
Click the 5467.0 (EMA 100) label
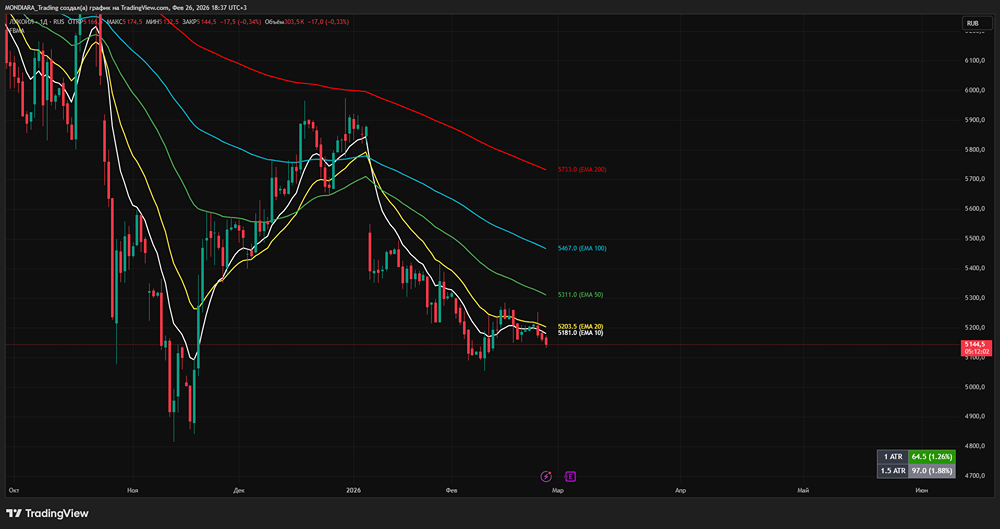(582, 248)
